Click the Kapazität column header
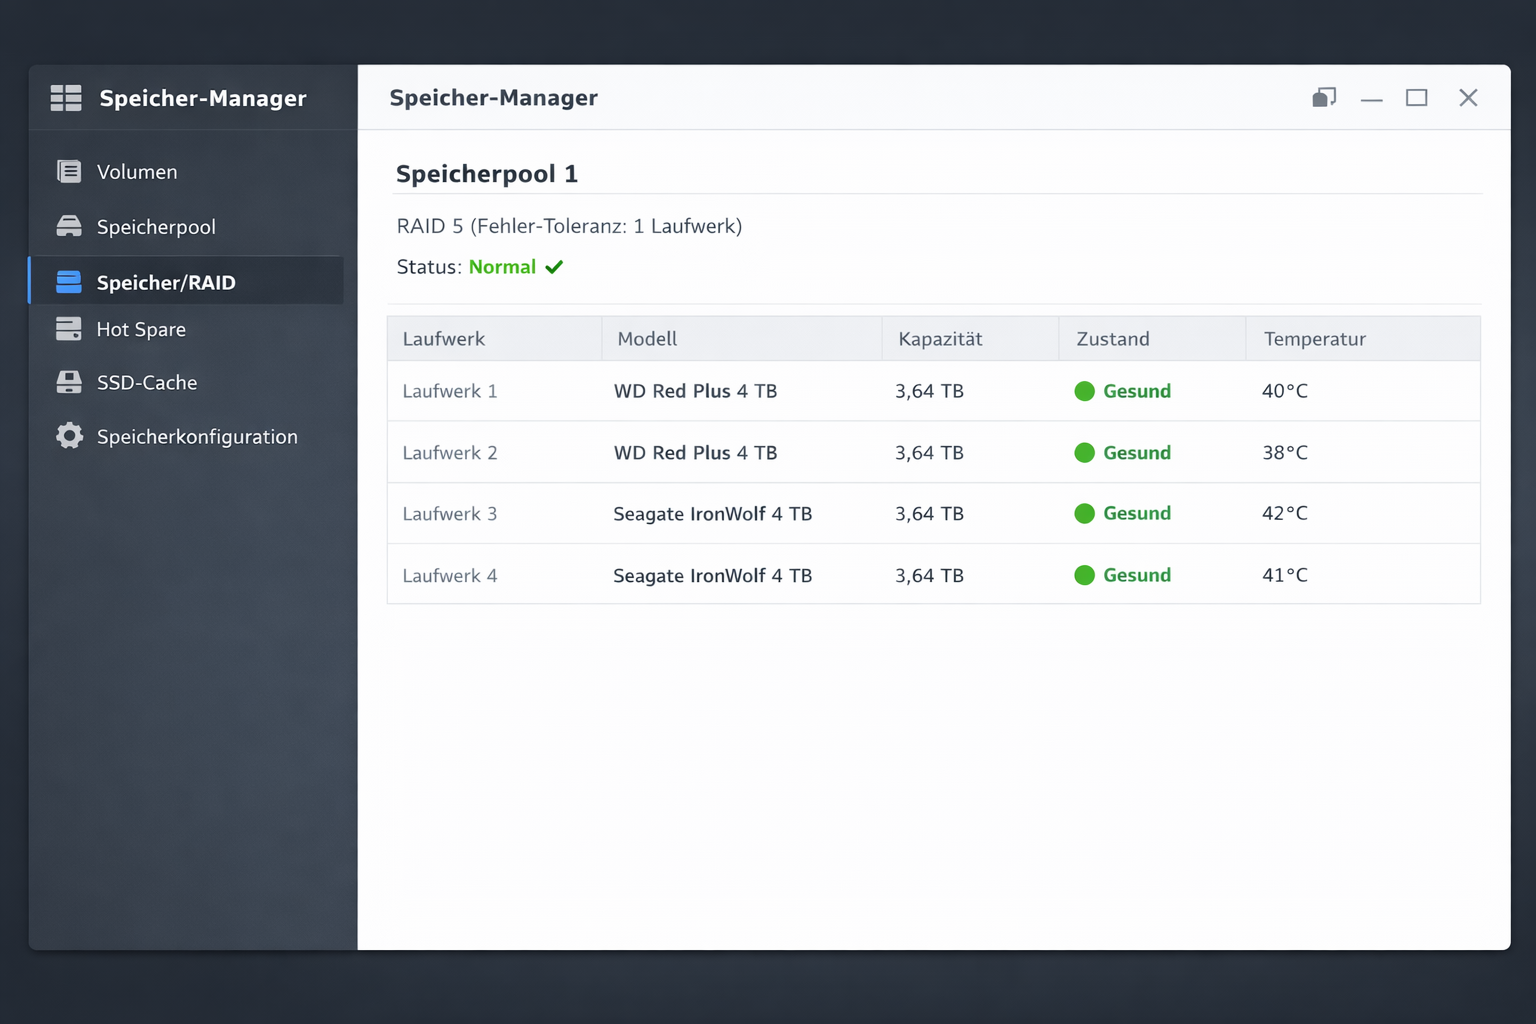The width and height of the screenshot is (1536, 1024). 939,338
